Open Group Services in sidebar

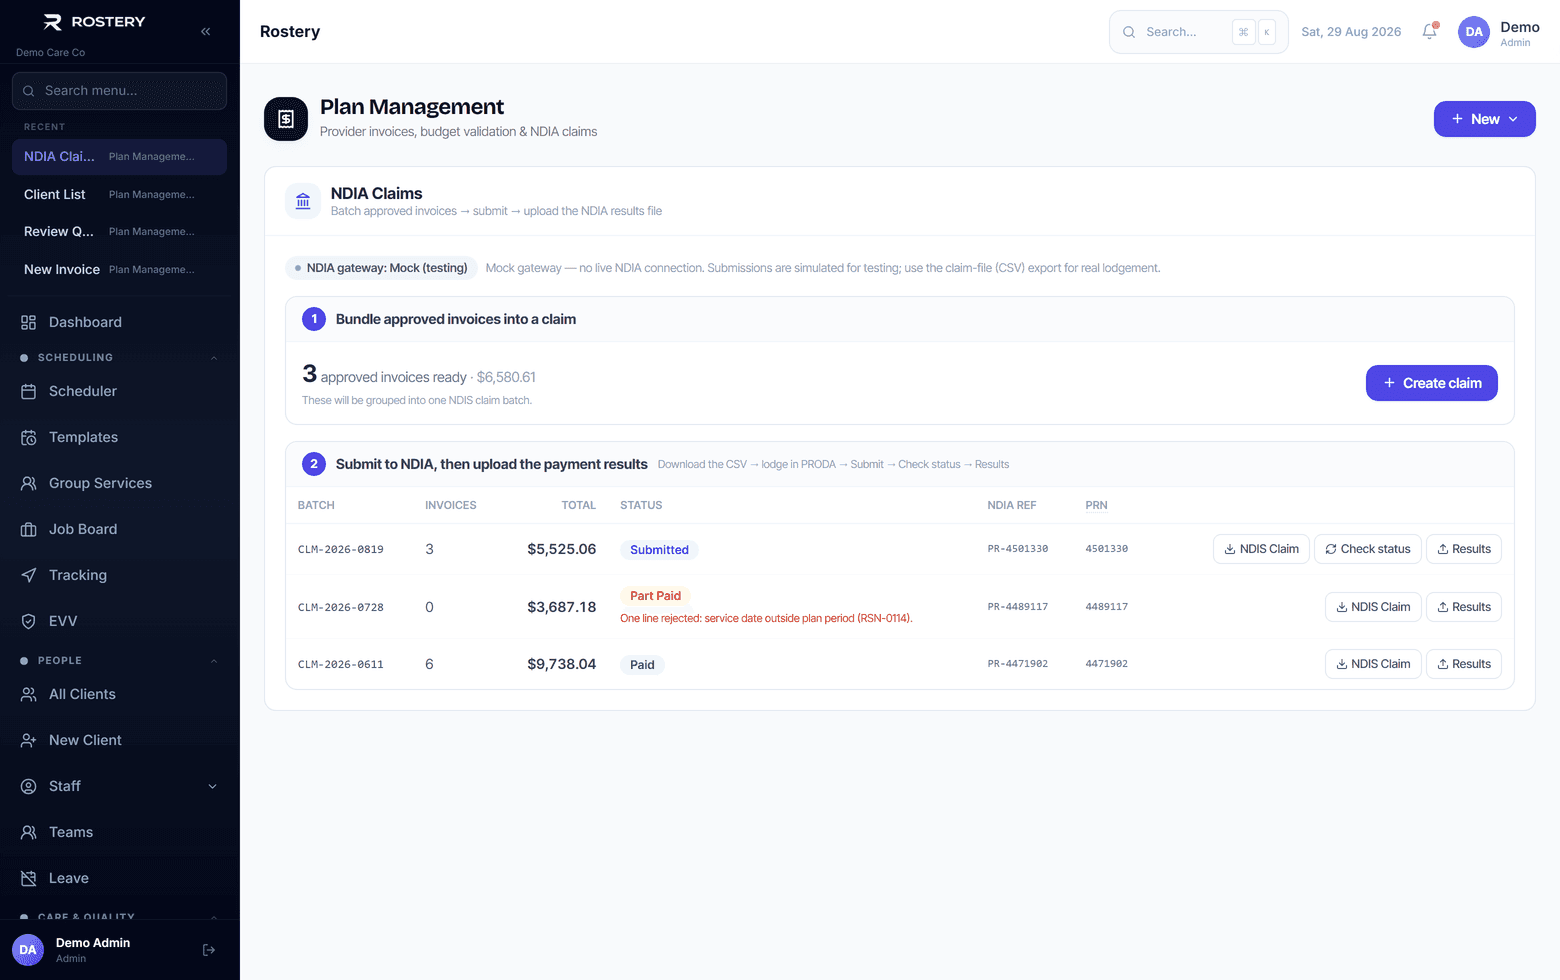120,483
